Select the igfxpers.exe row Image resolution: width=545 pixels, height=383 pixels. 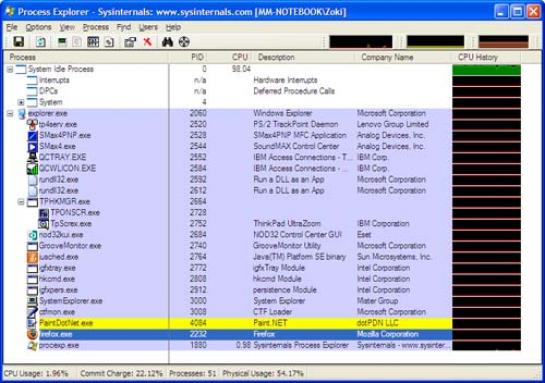pyautogui.click(x=262, y=290)
